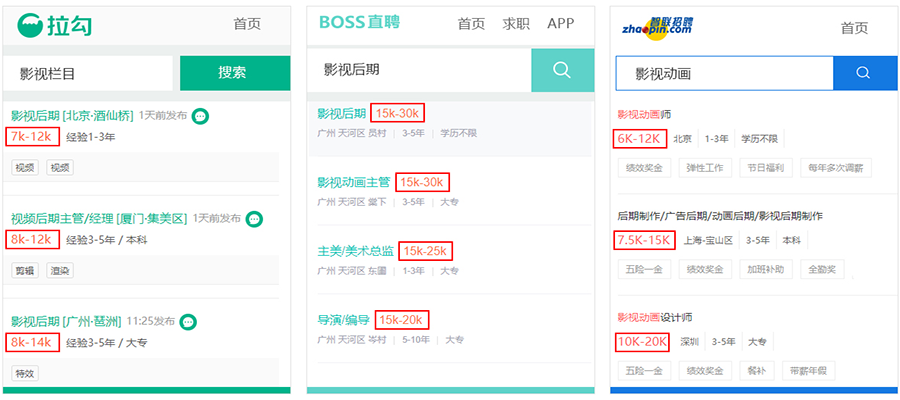Open 主美/美术总监 job posting
900x400 pixels.
pos(355,251)
